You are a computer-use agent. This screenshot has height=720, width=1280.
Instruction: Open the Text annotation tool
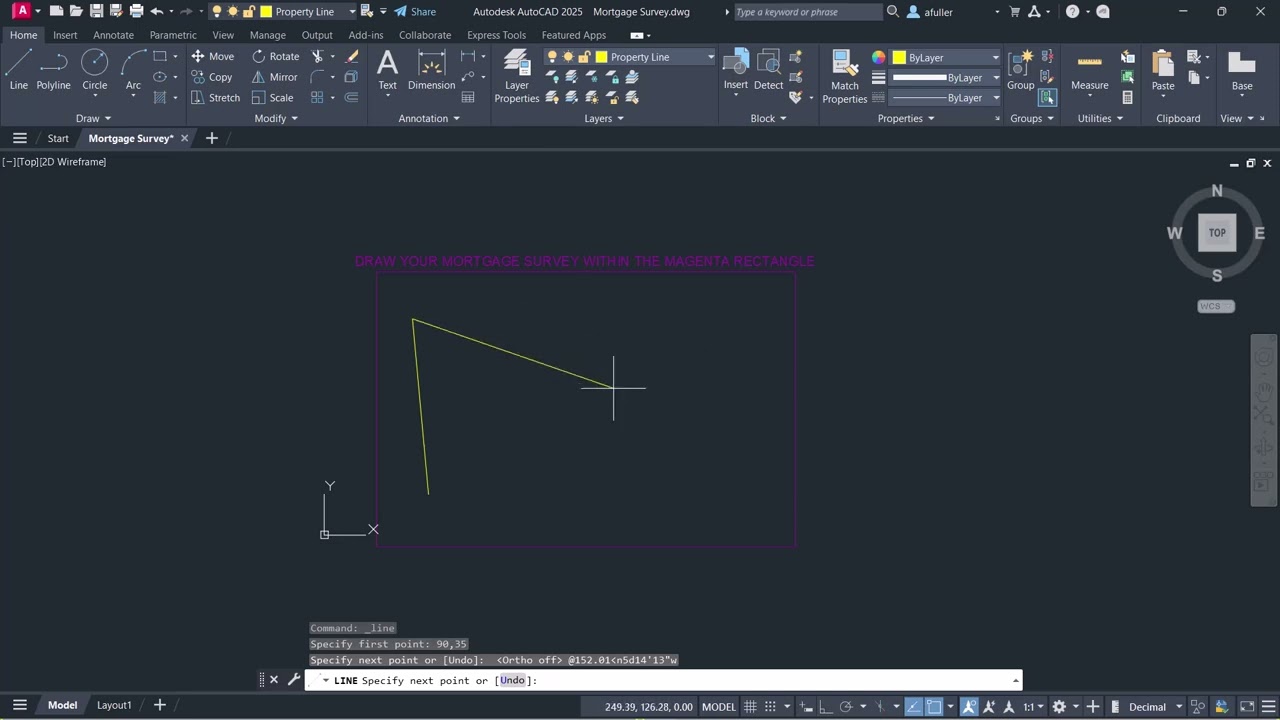coord(387,70)
